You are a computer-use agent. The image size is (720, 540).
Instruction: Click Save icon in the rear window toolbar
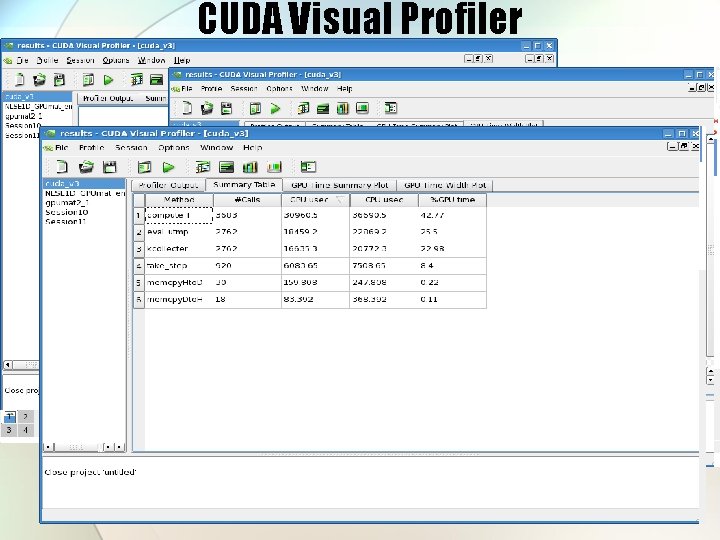59,80
